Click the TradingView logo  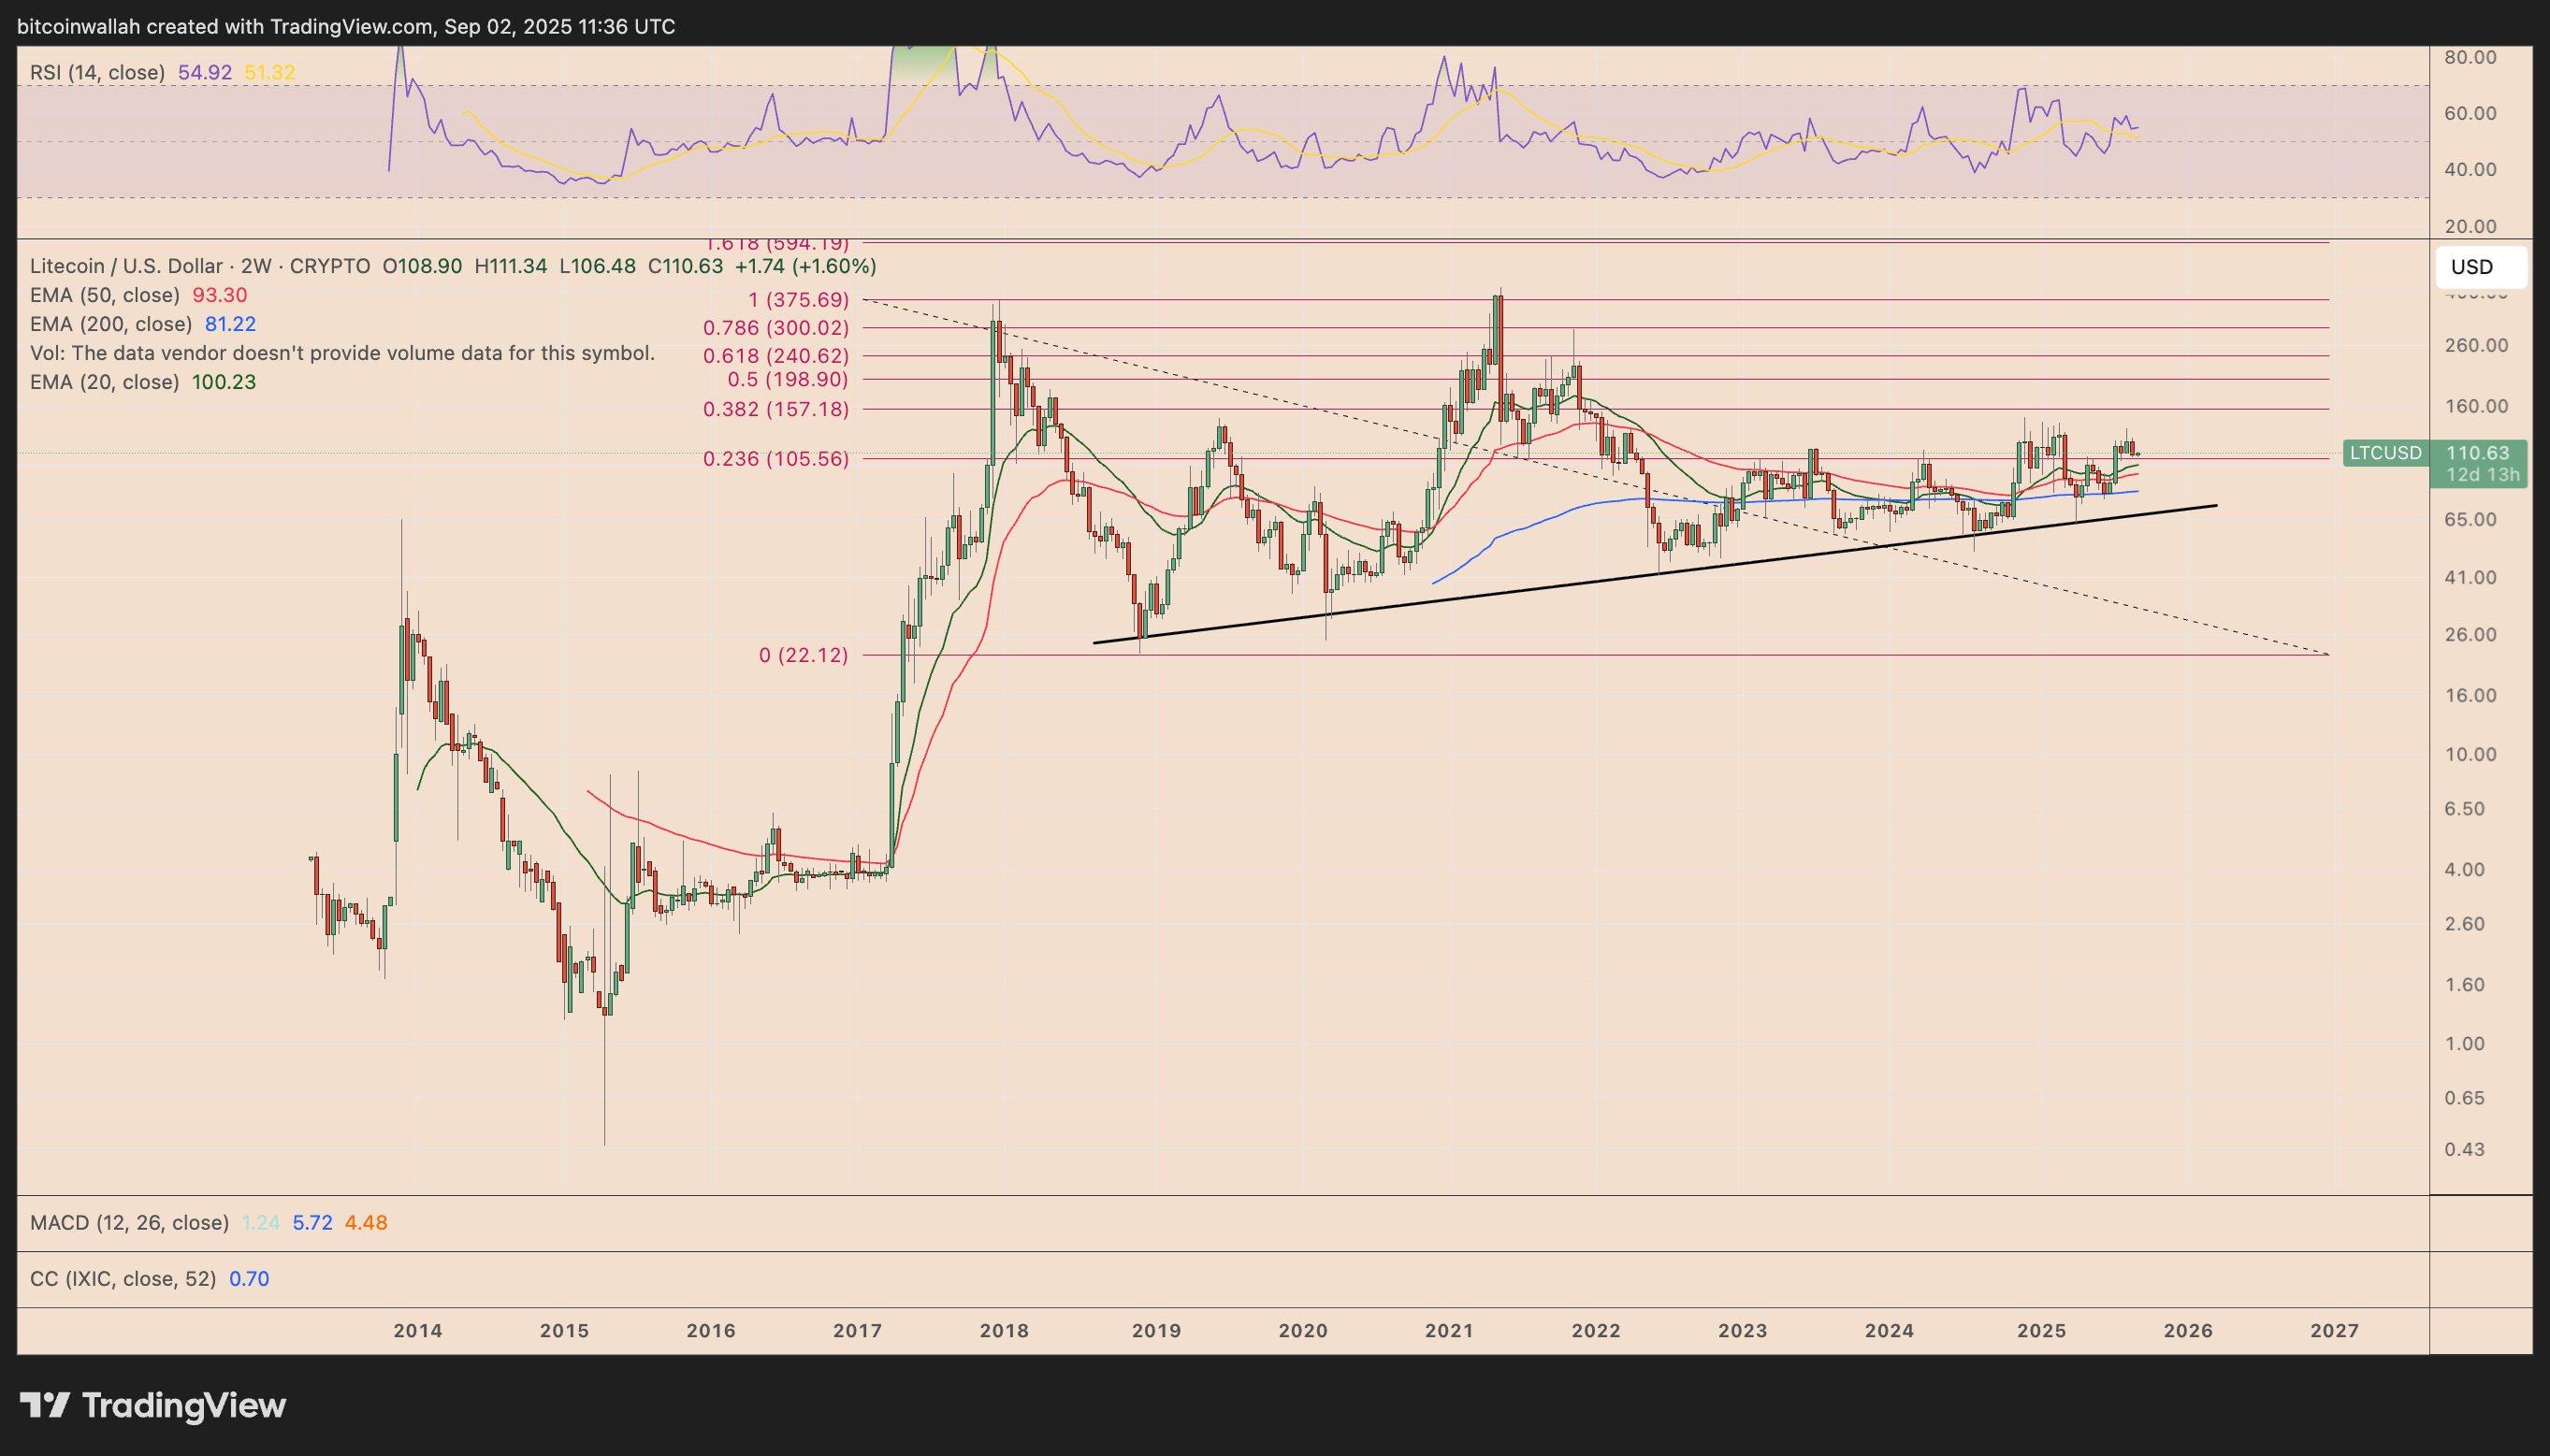153,1405
